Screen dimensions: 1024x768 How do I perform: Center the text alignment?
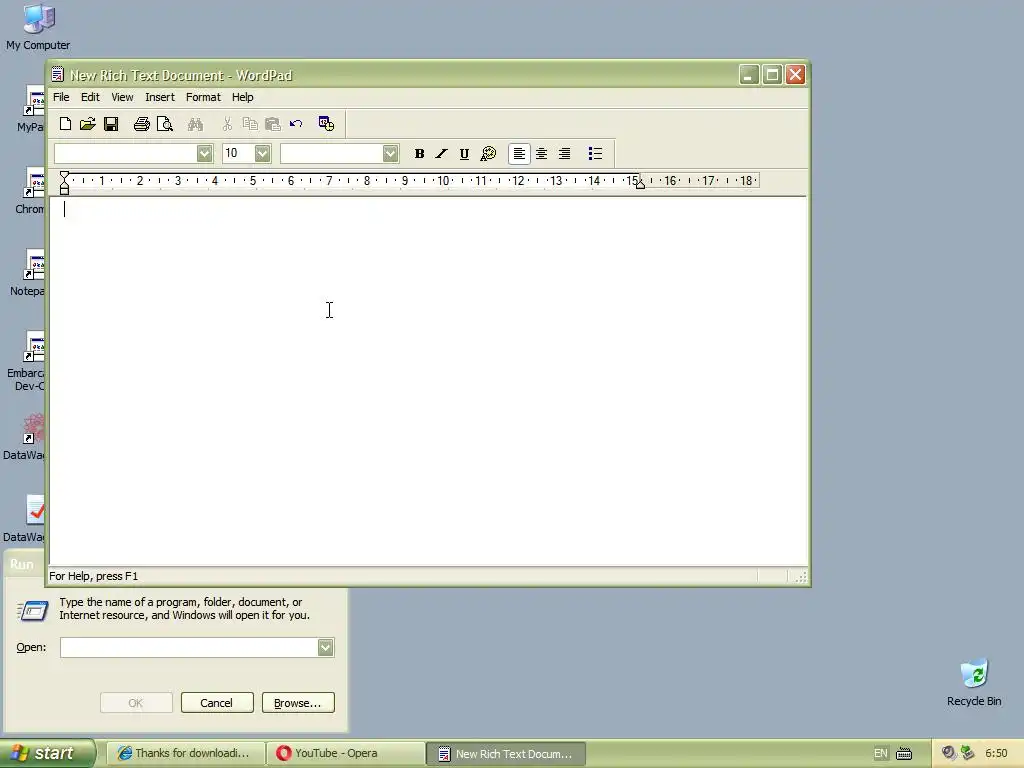point(541,153)
